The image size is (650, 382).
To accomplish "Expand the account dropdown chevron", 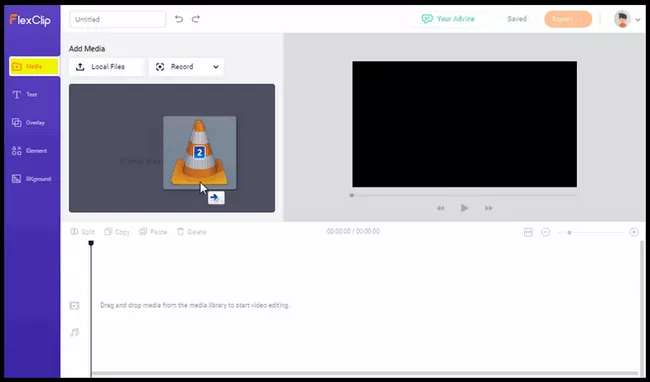I will [x=638, y=19].
